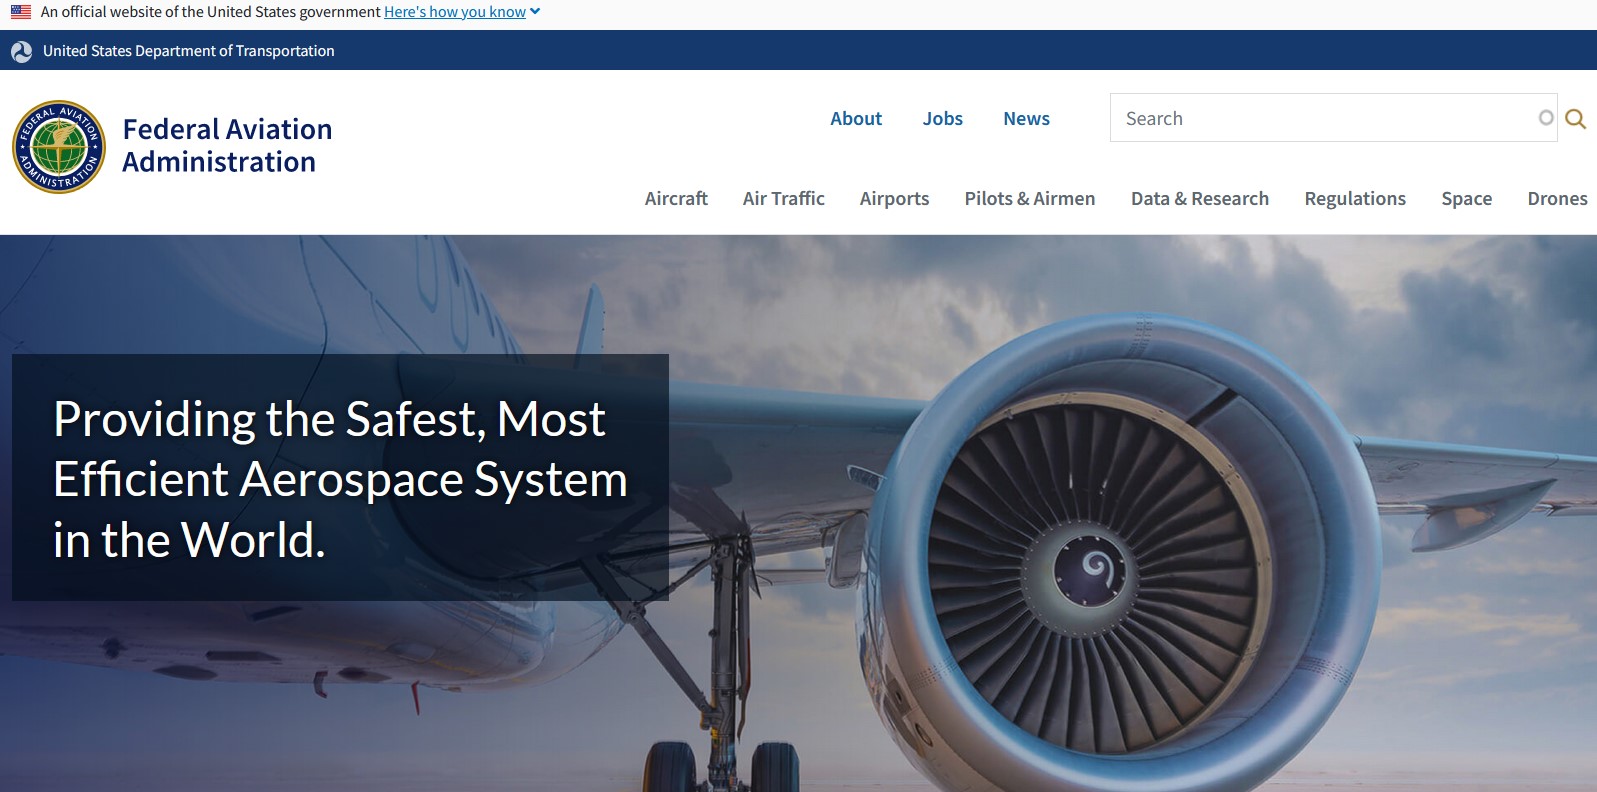This screenshot has height=792, width=1597.
Task: Open the Jobs link
Action: point(943,119)
